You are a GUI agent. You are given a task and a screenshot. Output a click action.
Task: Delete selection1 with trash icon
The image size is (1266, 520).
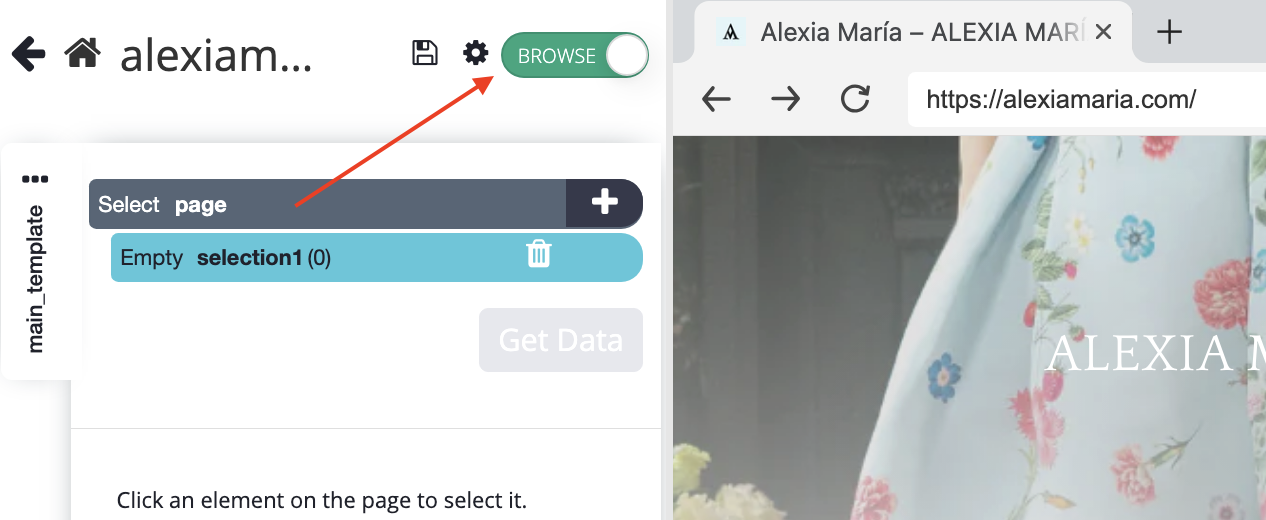(x=538, y=254)
